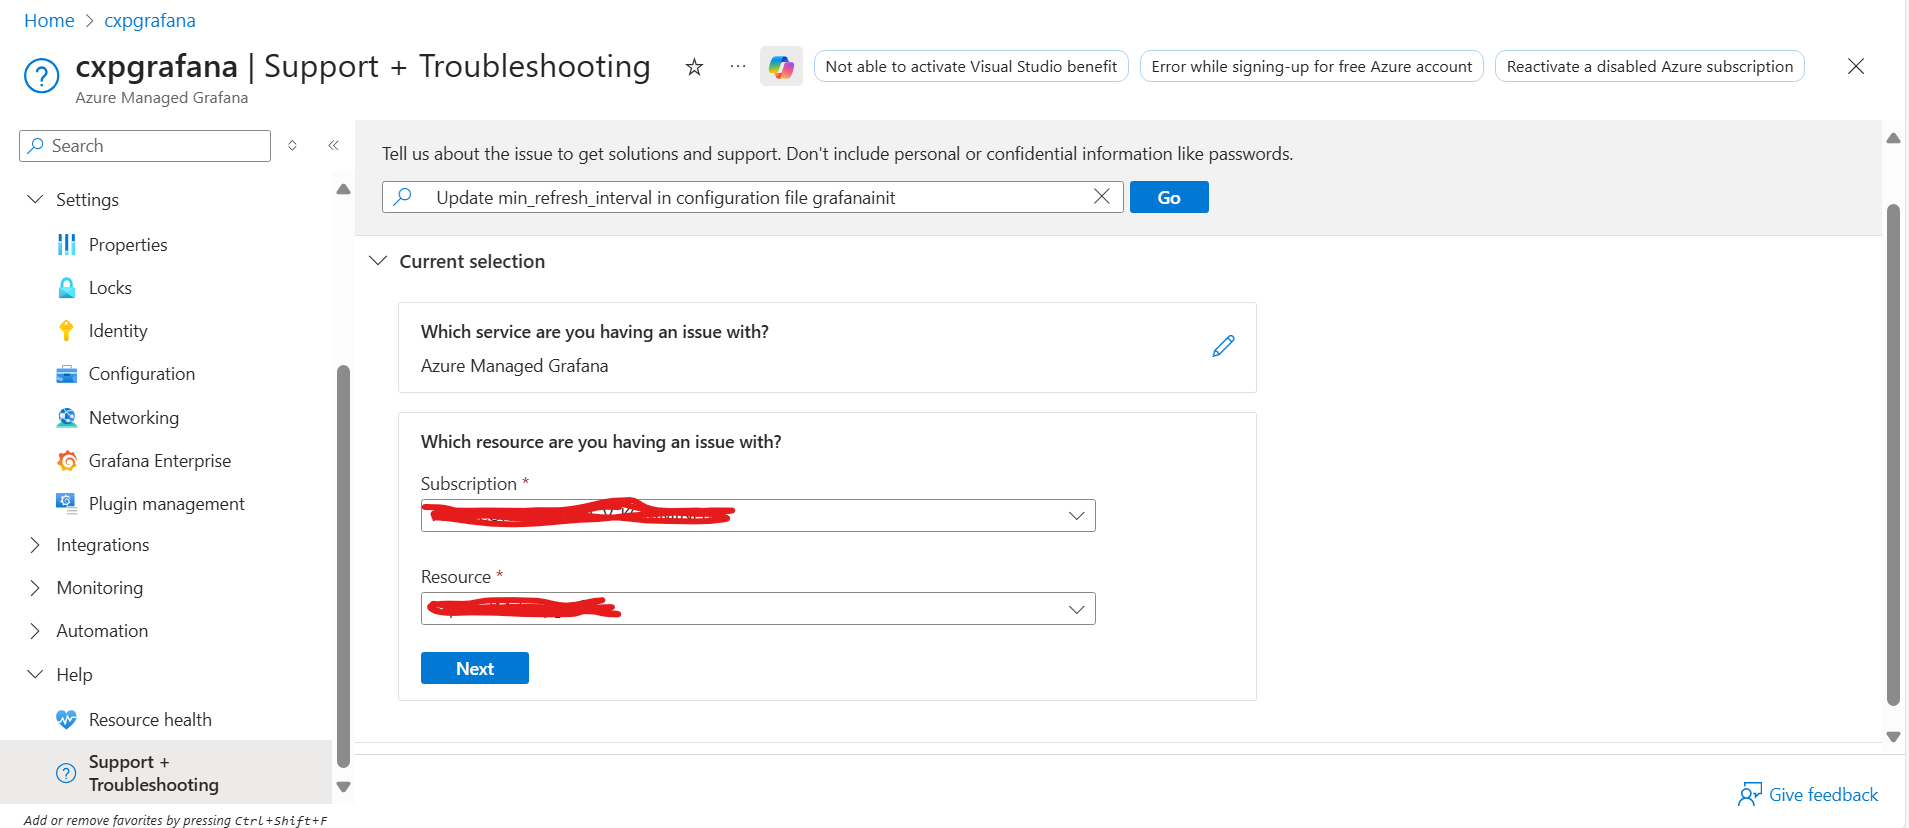The image size is (1909, 828).
Task: Click the sidebar Search field
Action: pyautogui.click(x=145, y=146)
